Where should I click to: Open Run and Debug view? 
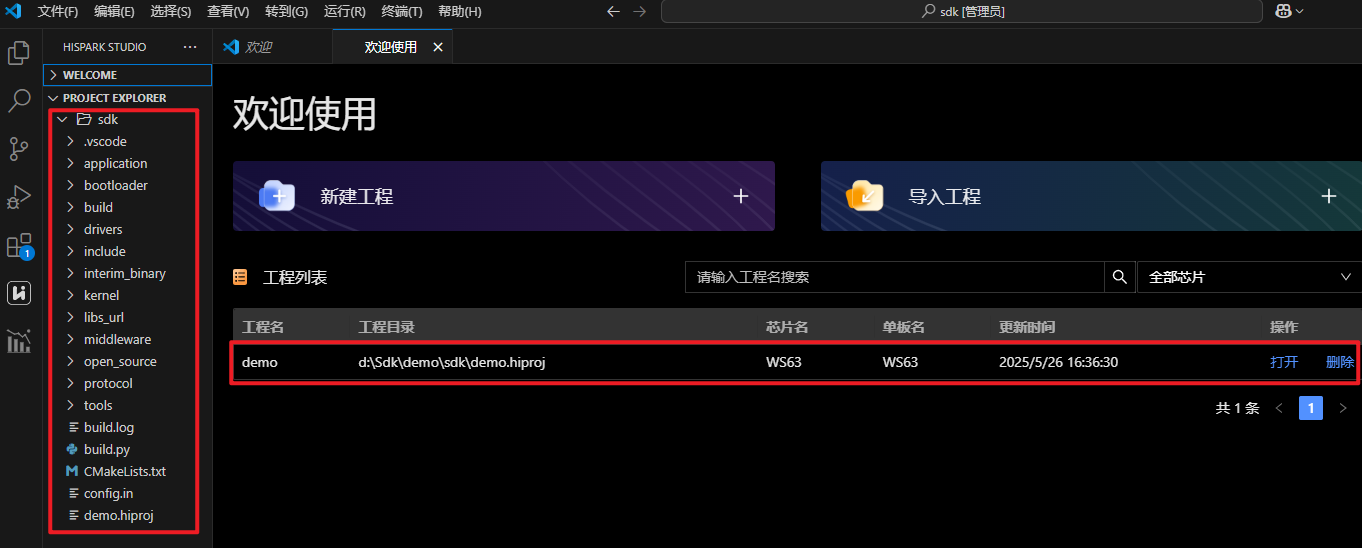coord(19,197)
